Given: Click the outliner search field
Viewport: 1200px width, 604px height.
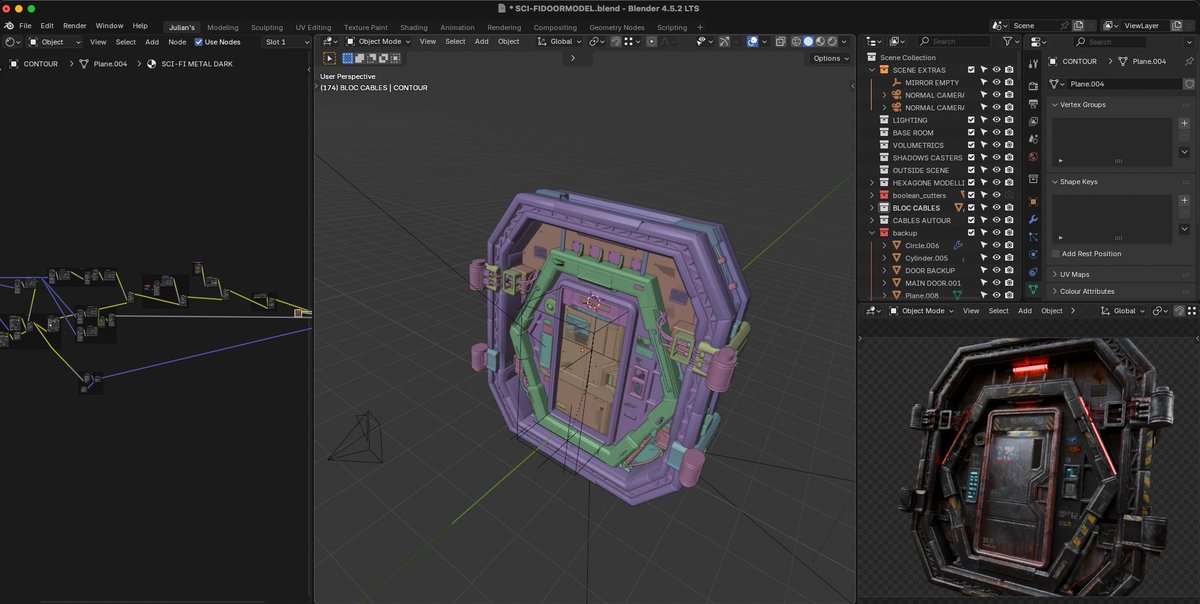Looking at the screenshot, I should (x=956, y=42).
